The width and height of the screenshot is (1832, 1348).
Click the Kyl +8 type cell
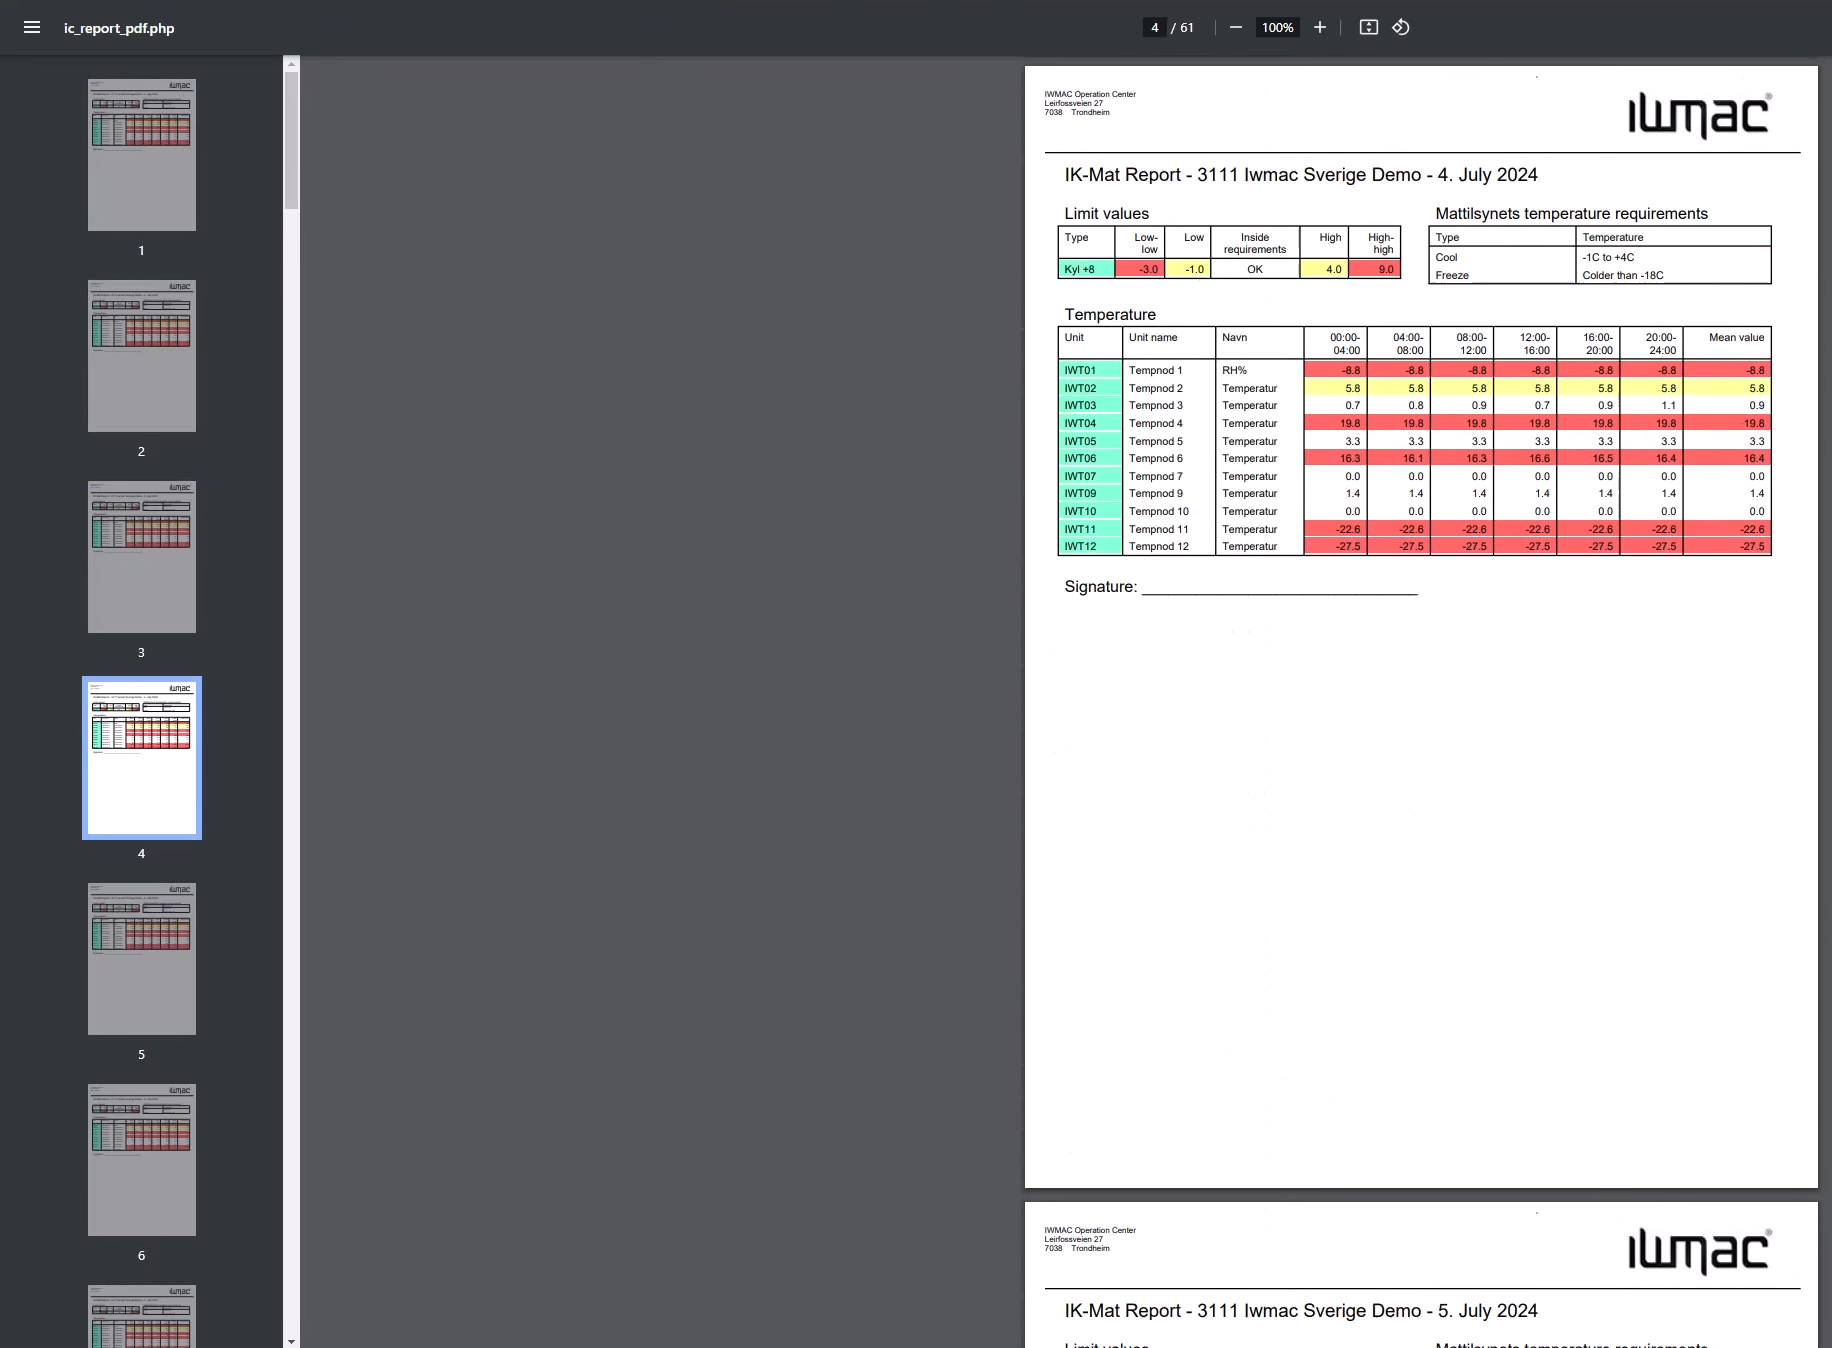click(x=1086, y=269)
